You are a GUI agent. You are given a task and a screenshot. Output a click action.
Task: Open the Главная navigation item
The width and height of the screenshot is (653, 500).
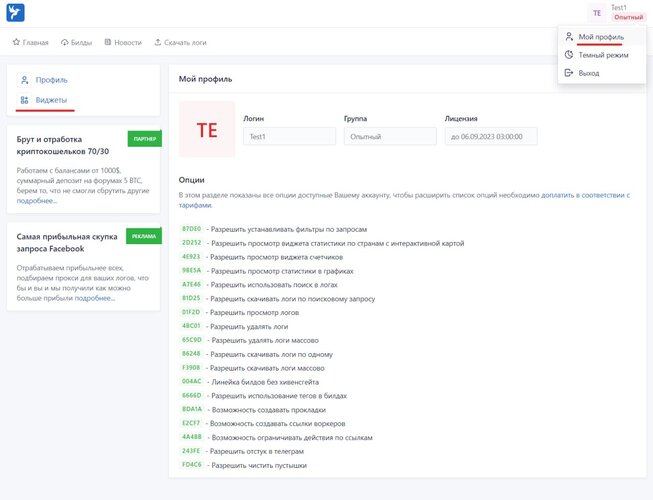coord(30,42)
